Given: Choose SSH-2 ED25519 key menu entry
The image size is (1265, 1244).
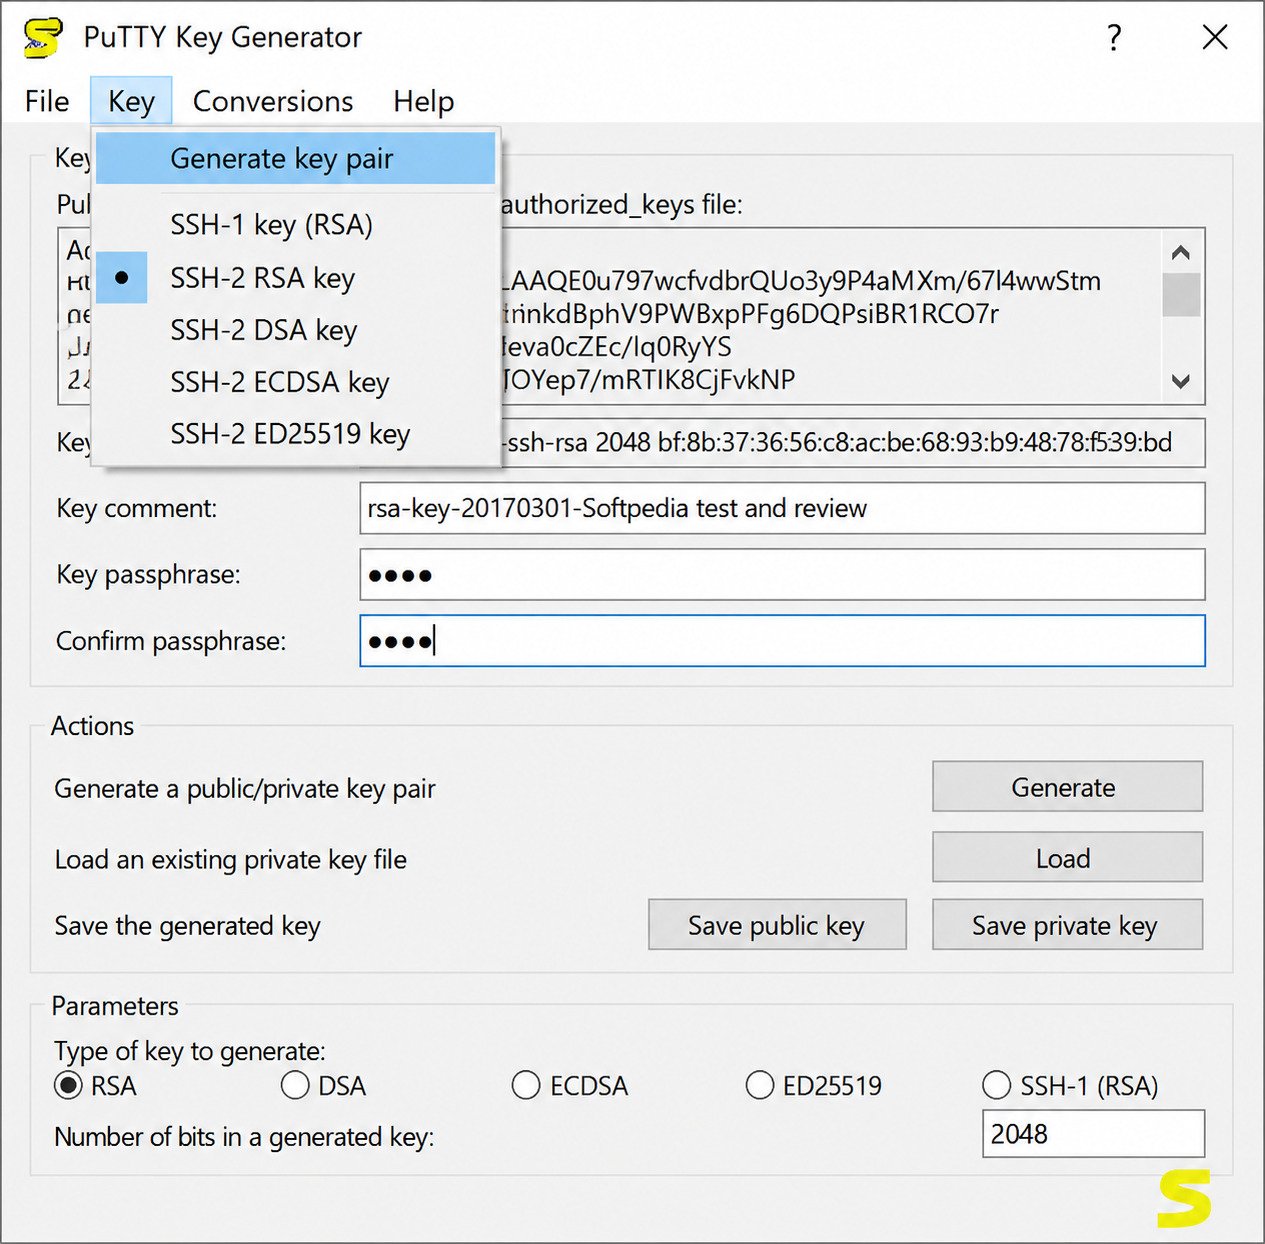Looking at the screenshot, I should point(296,434).
